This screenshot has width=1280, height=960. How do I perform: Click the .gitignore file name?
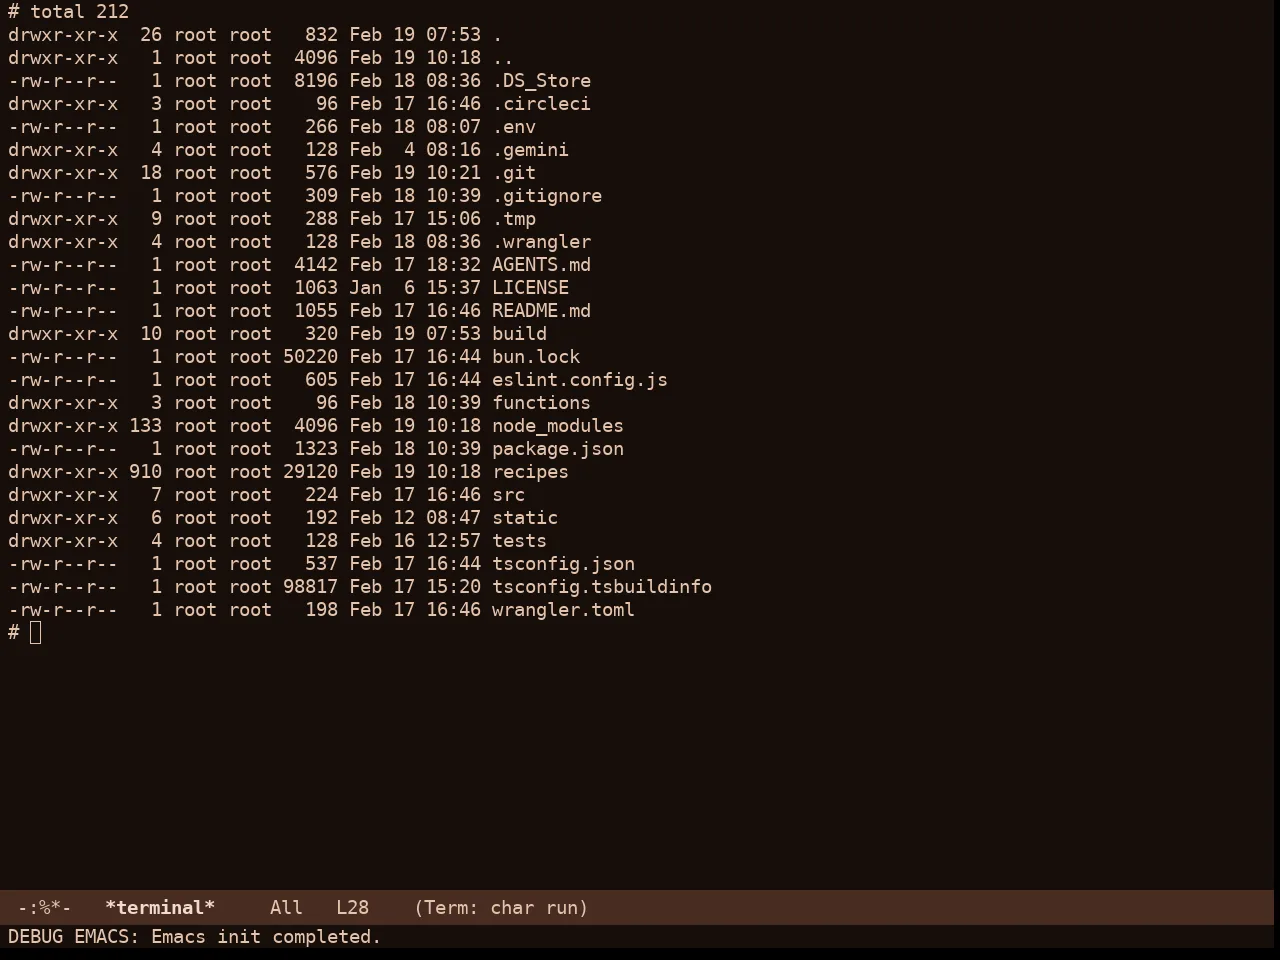coord(547,196)
